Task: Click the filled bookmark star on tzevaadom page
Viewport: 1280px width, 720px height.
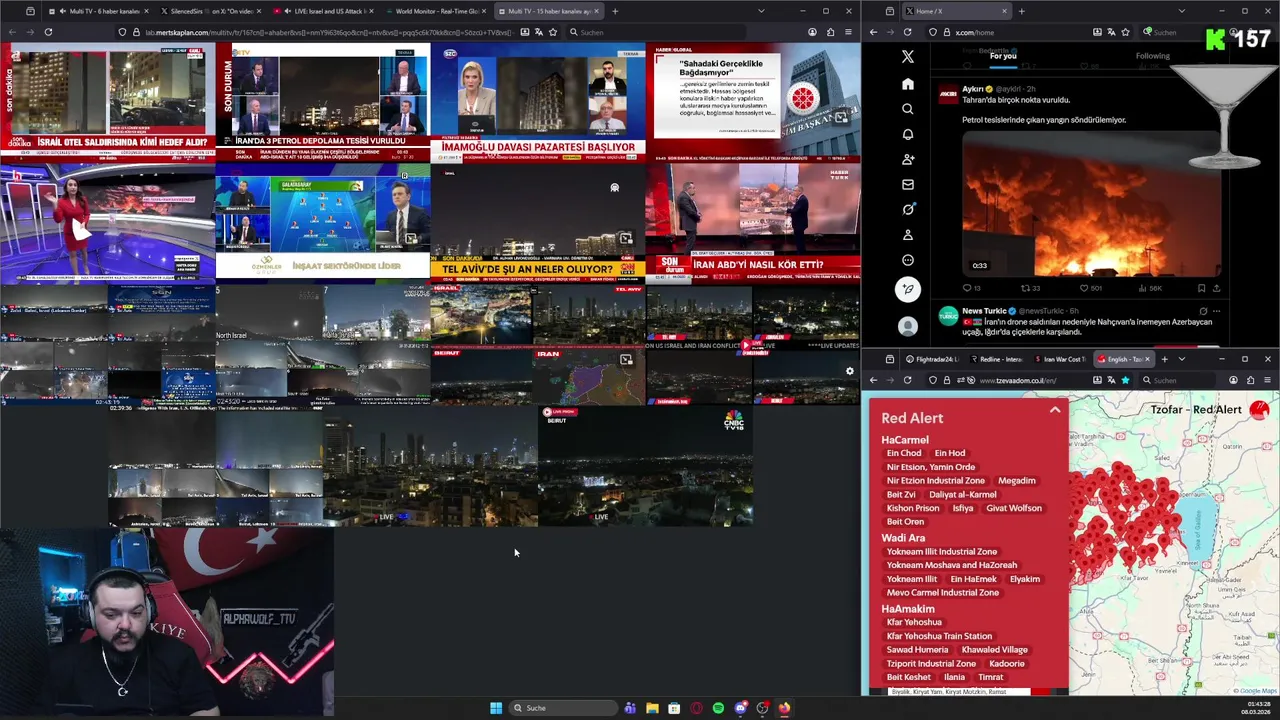Action: [x=1125, y=380]
